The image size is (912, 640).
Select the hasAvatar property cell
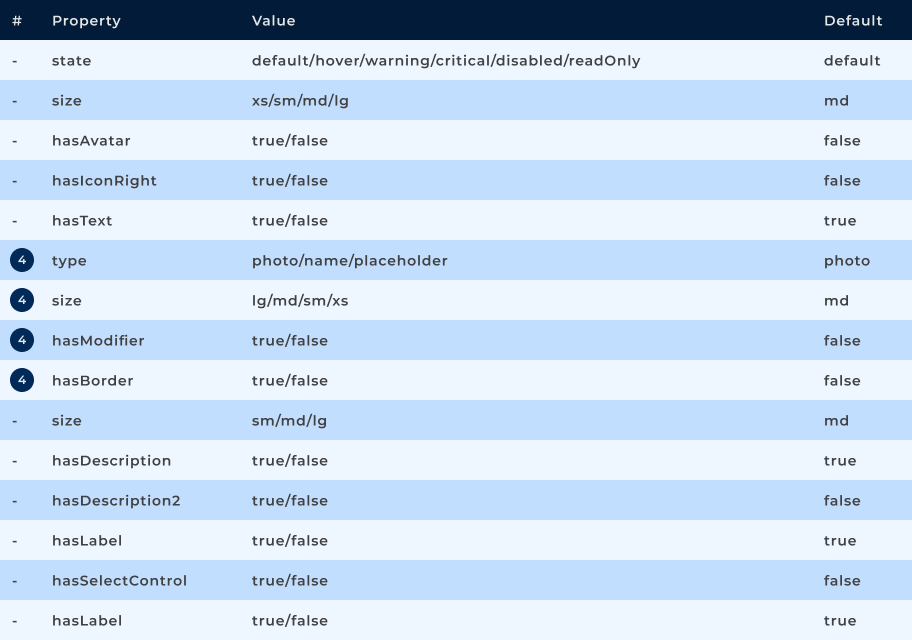91,140
